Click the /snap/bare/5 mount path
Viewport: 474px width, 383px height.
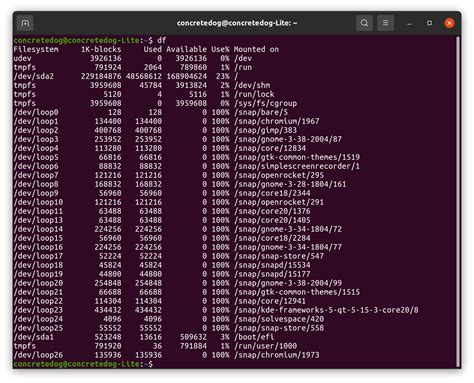tap(261, 112)
